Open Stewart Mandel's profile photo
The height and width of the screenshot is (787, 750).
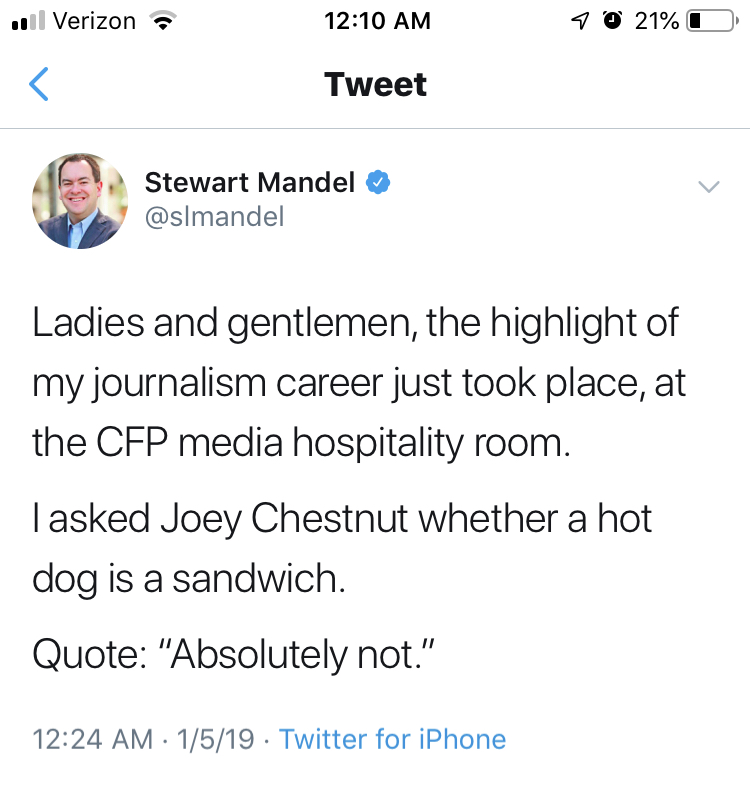point(81,201)
